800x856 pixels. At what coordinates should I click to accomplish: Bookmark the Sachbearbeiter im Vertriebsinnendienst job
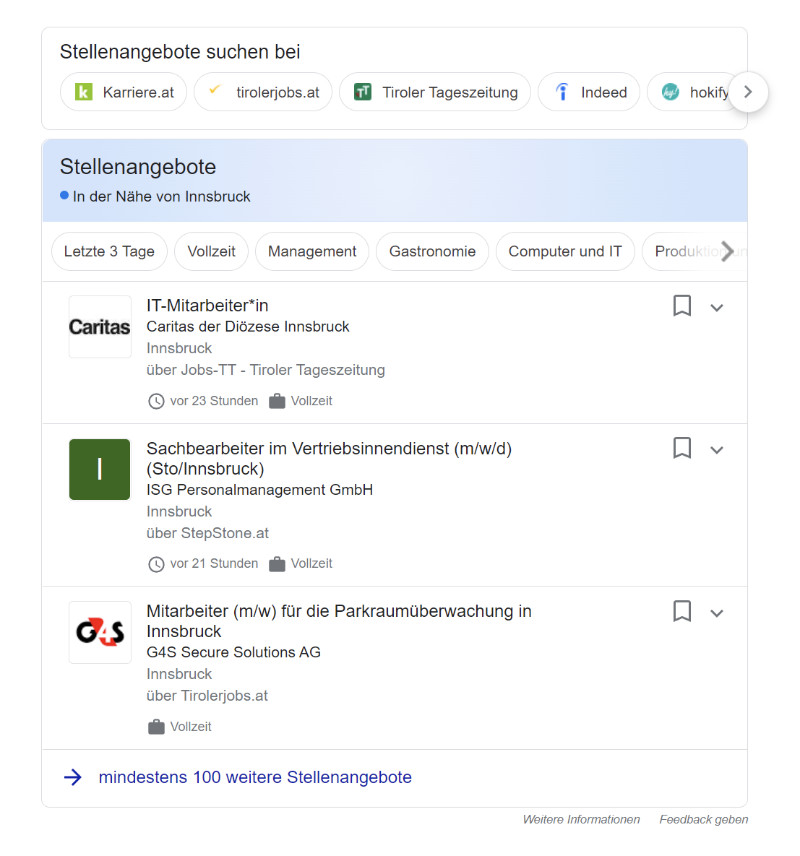coord(682,448)
